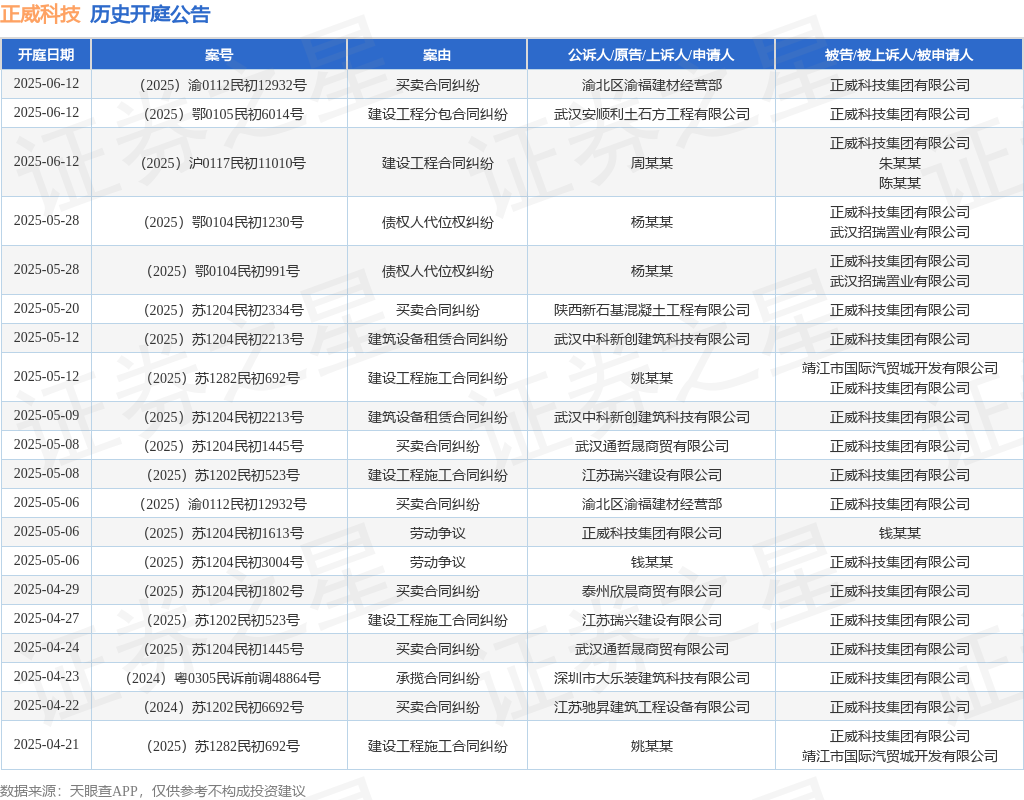Click plaintiff 钱某某 in the 苏1204民初3004号 row
The height and width of the screenshot is (800, 1024).
[652, 562]
